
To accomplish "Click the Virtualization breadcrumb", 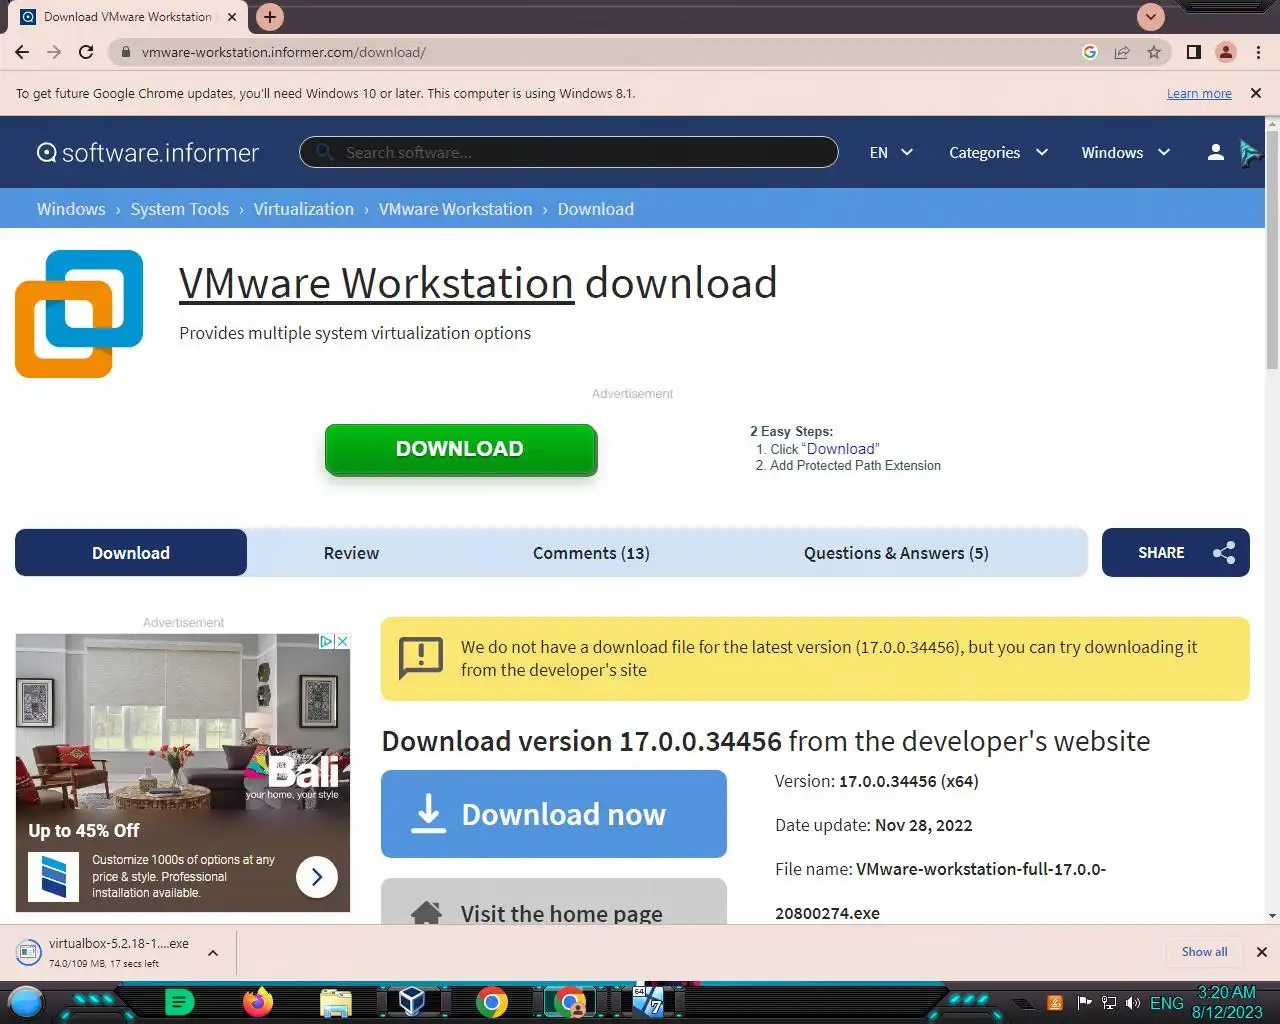I will tap(304, 209).
